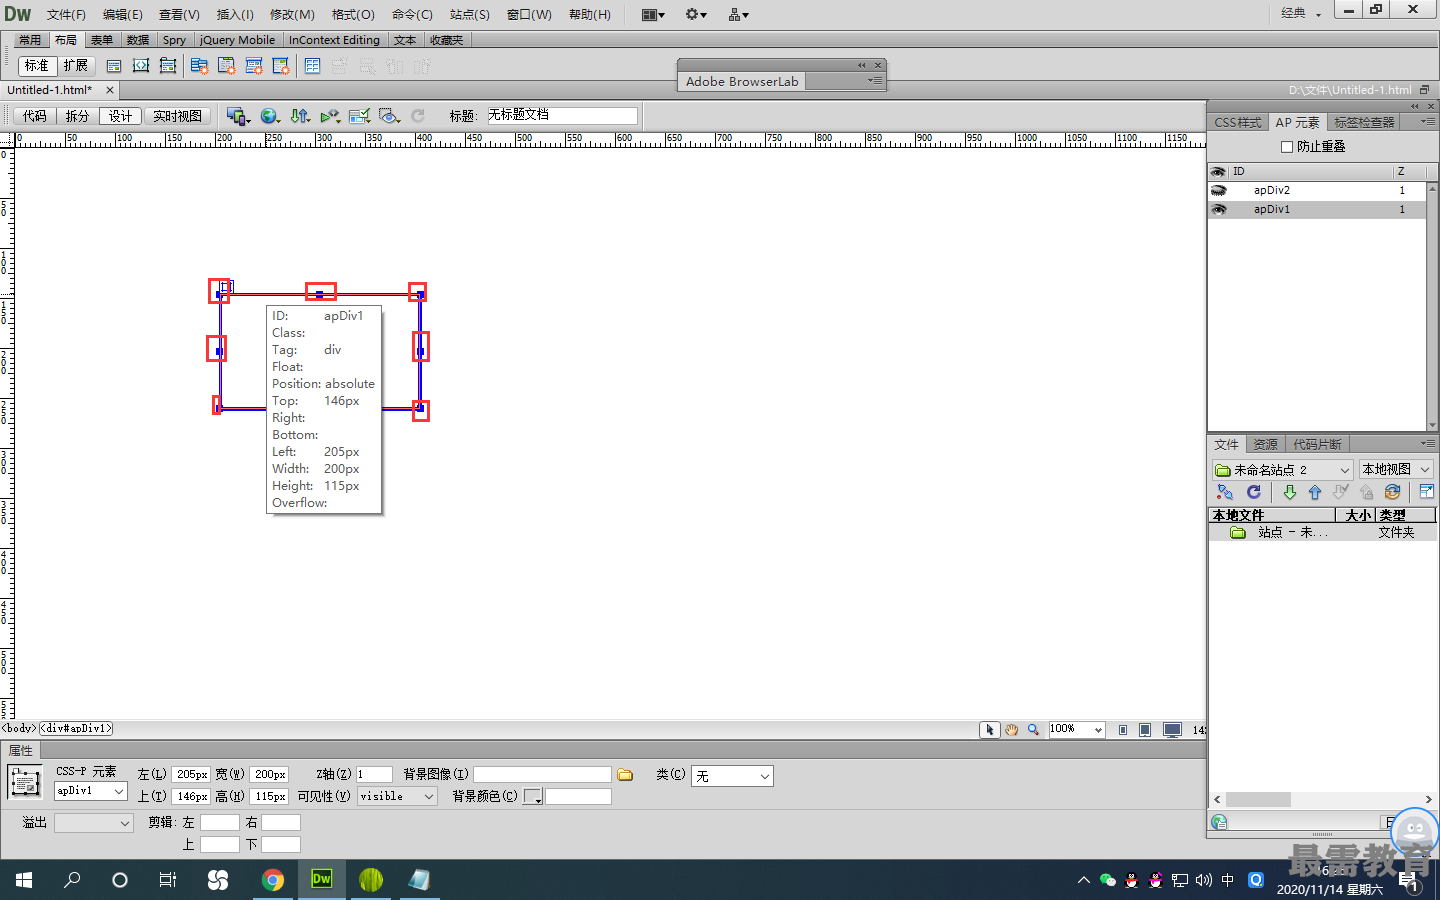Choose the Select arrow tool in status bar
This screenshot has height=900, width=1440.
tap(989, 730)
